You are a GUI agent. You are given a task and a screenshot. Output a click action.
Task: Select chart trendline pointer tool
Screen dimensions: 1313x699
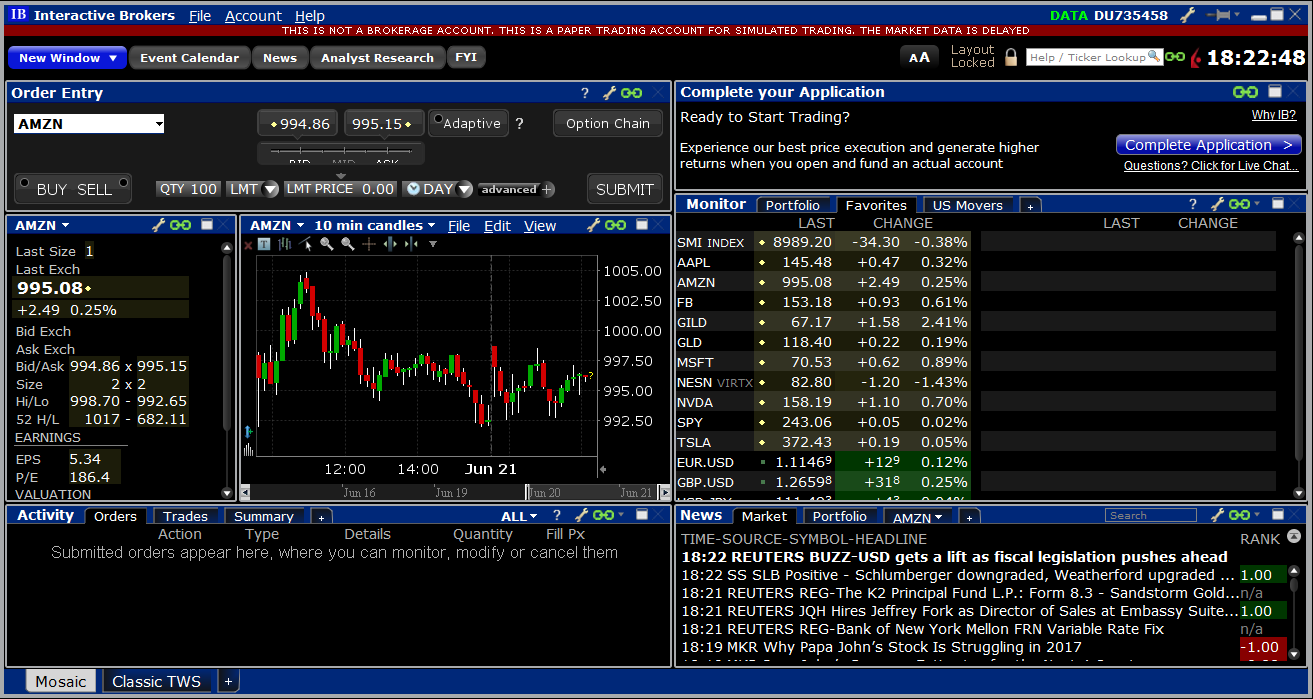point(306,243)
